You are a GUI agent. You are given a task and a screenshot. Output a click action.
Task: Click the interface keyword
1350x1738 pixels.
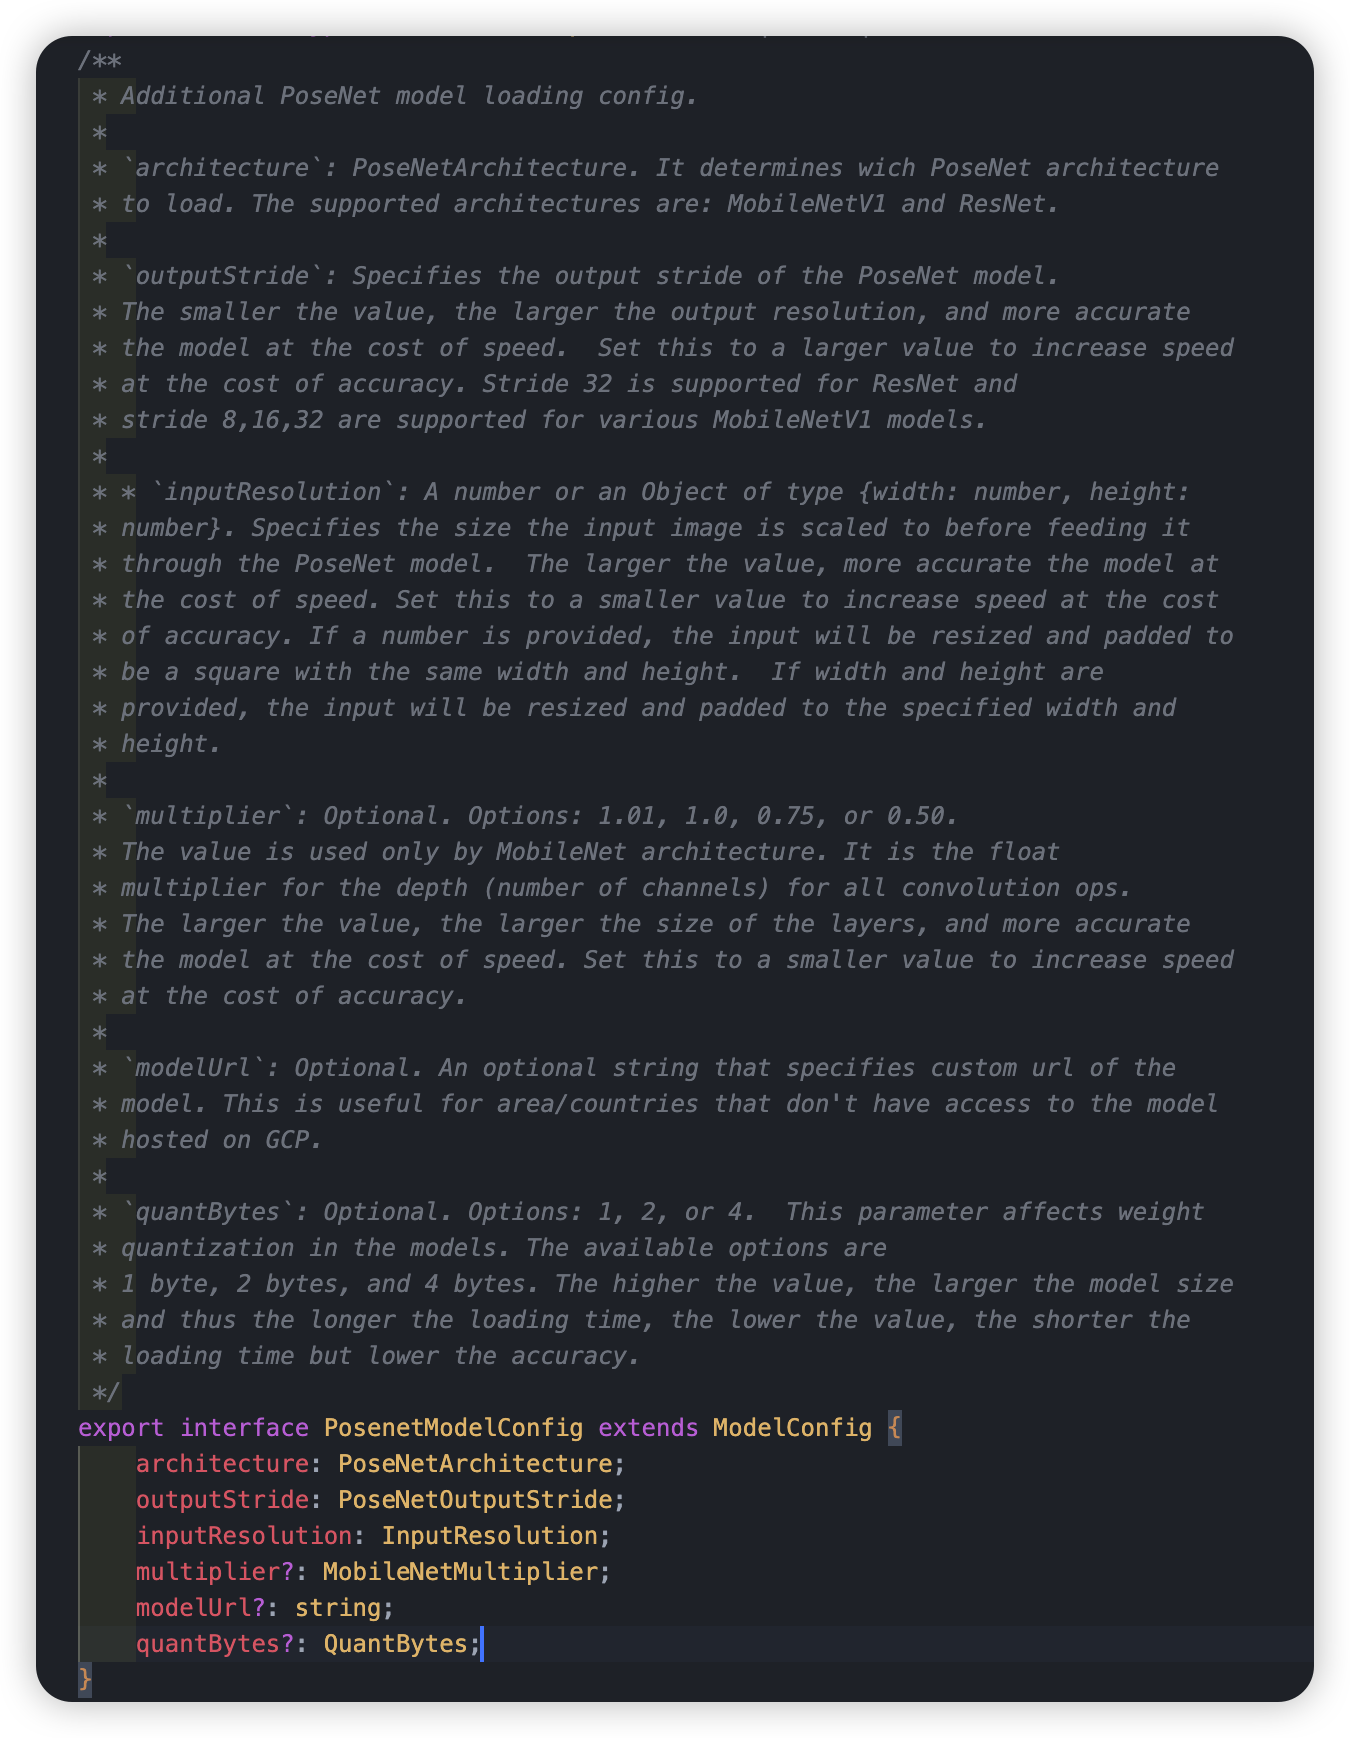[x=244, y=1427]
